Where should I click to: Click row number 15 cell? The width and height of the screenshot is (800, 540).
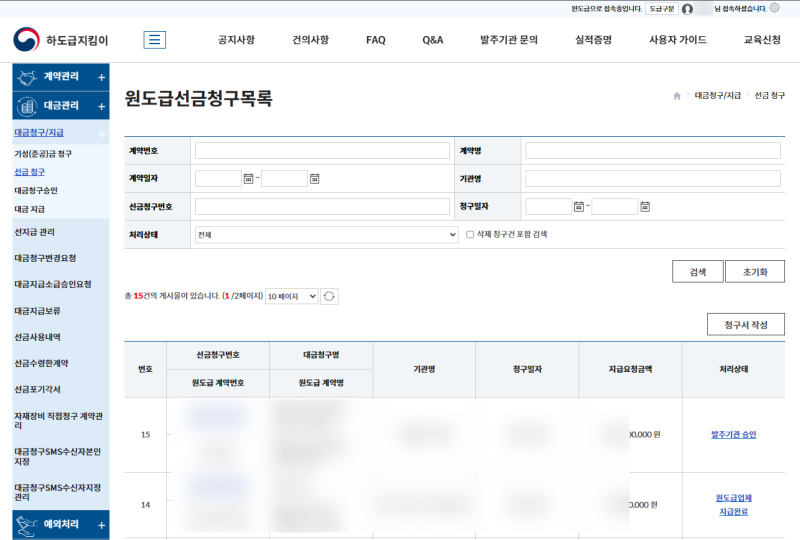[145, 435]
